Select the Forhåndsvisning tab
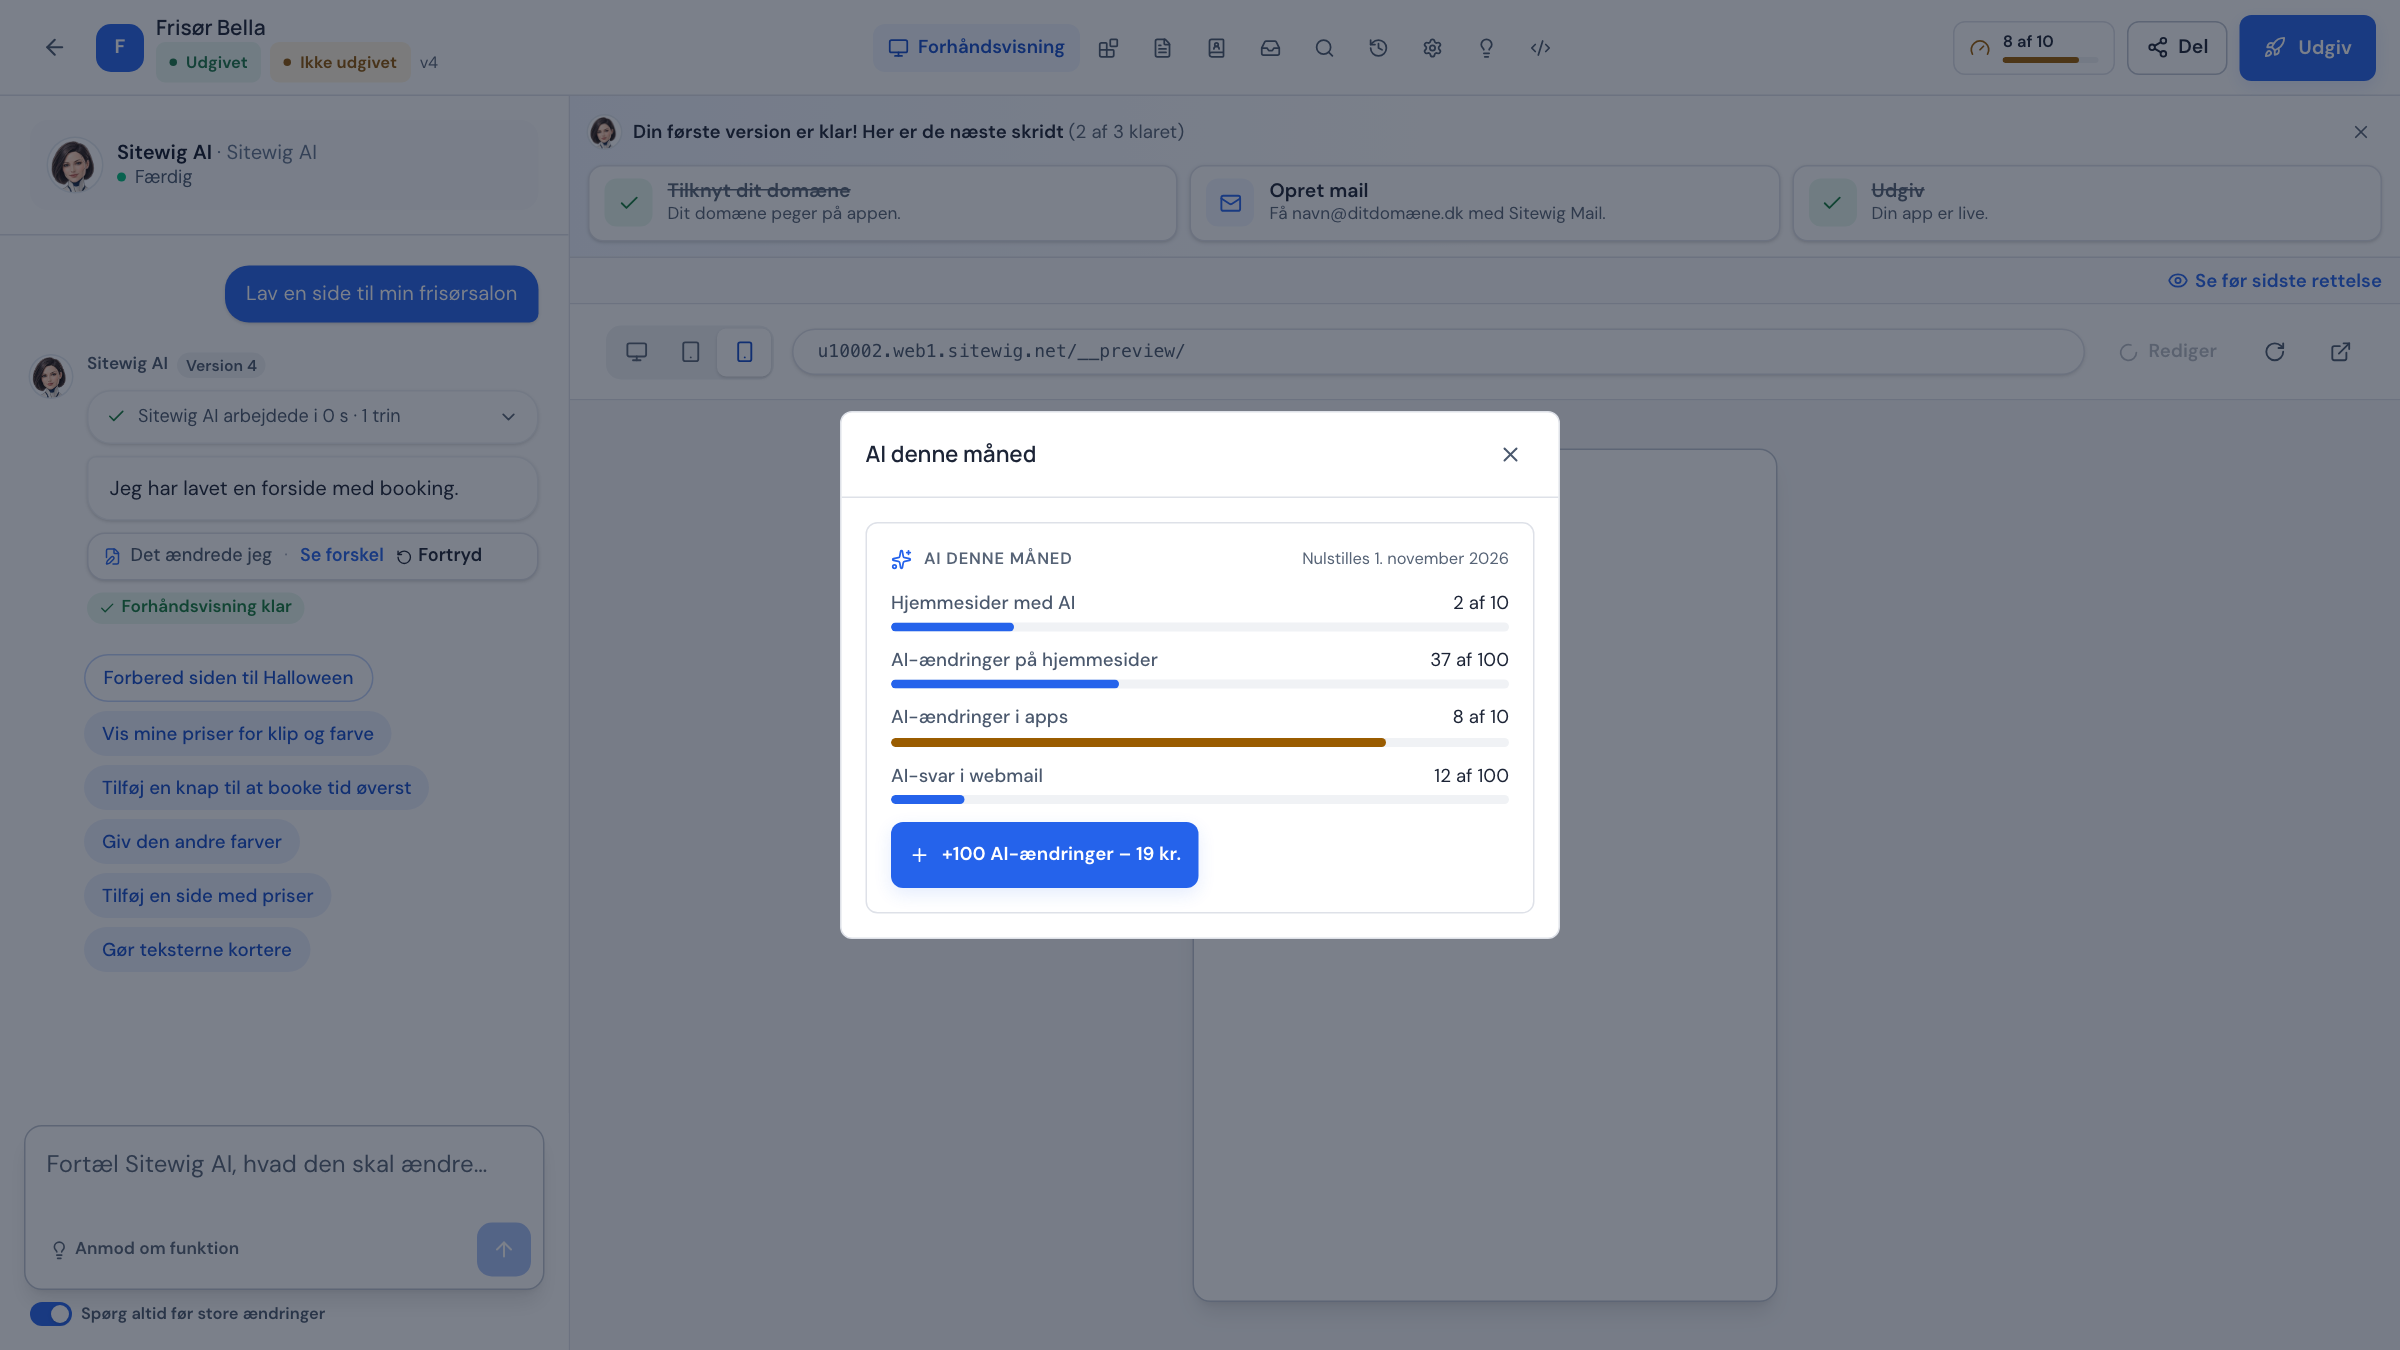Screen dimensions: 2400x1350 976,48
